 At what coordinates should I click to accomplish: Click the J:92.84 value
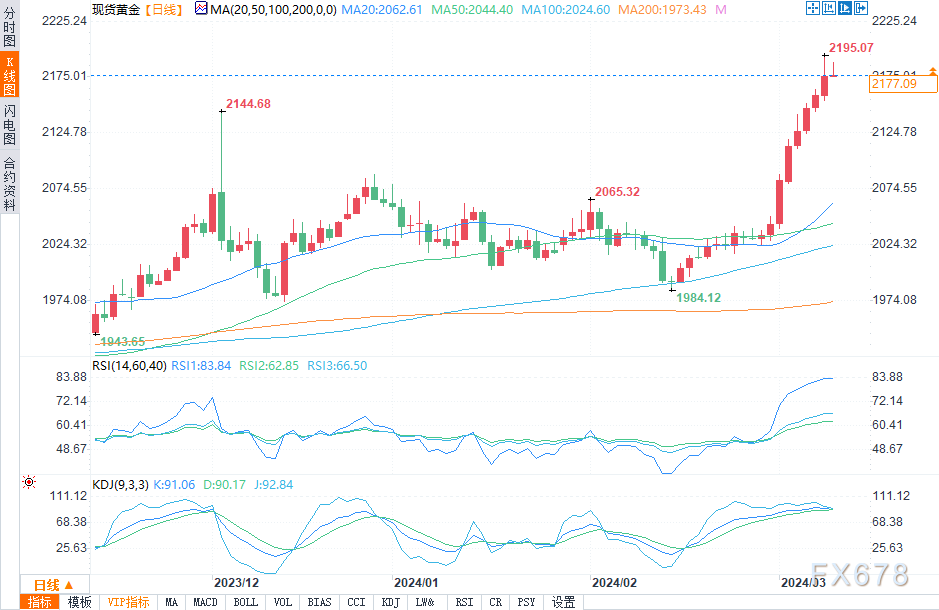coord(274,485)
